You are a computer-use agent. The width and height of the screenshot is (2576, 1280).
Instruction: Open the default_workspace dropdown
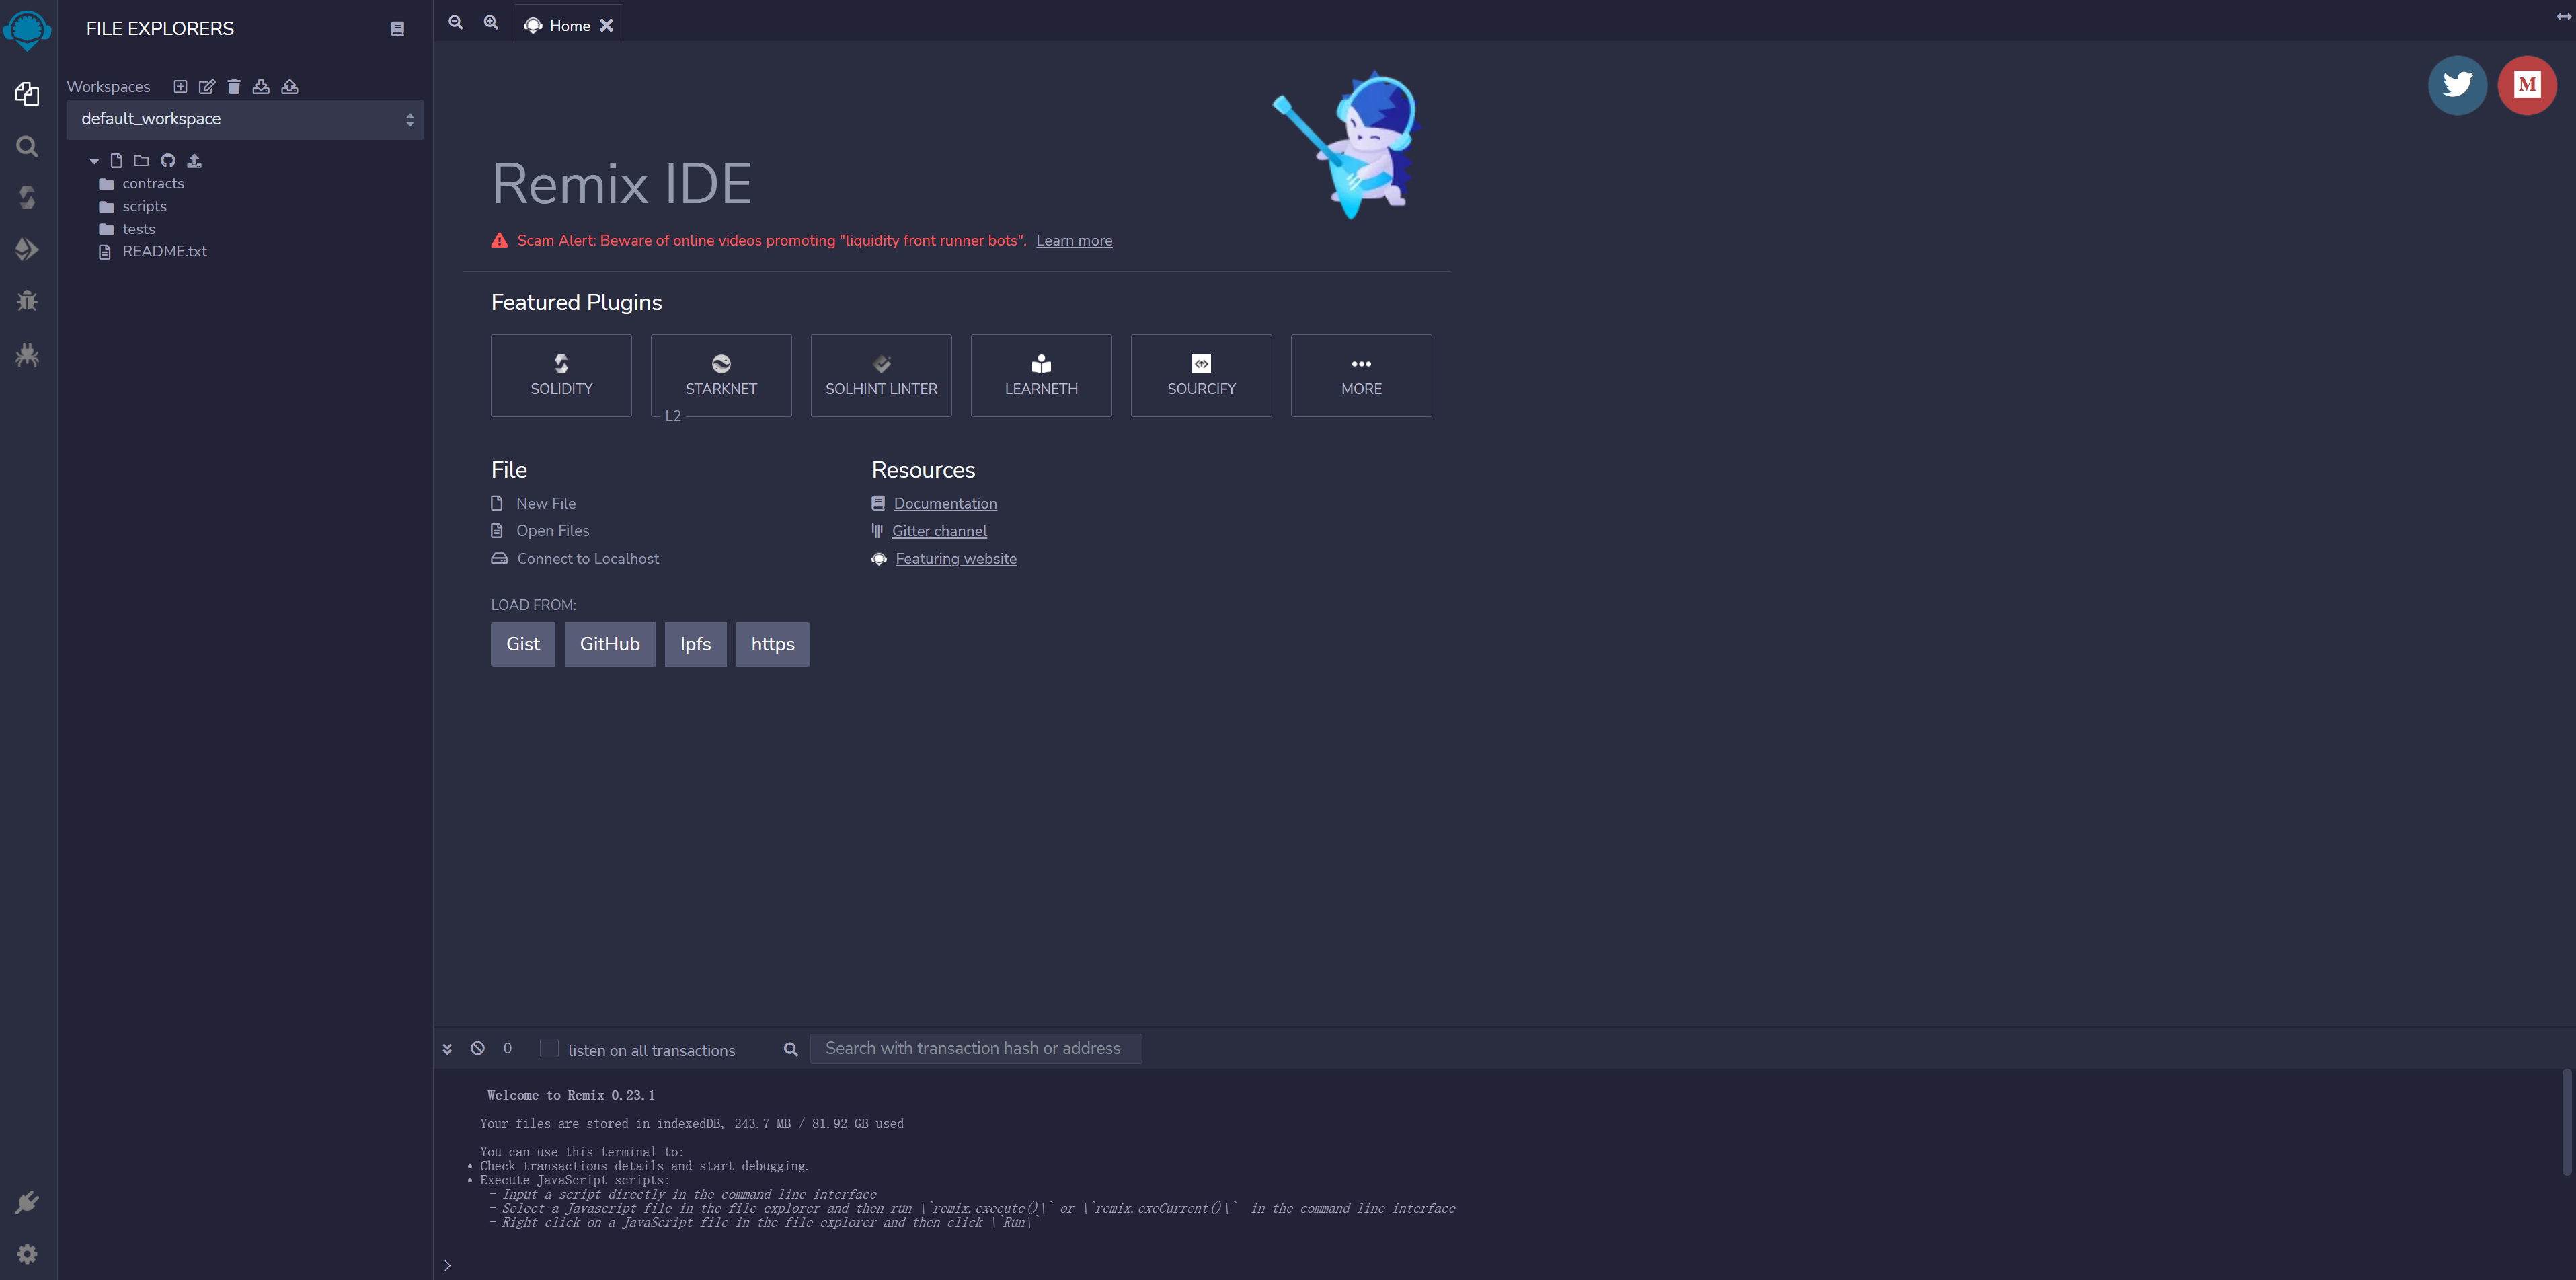[245, 119]
